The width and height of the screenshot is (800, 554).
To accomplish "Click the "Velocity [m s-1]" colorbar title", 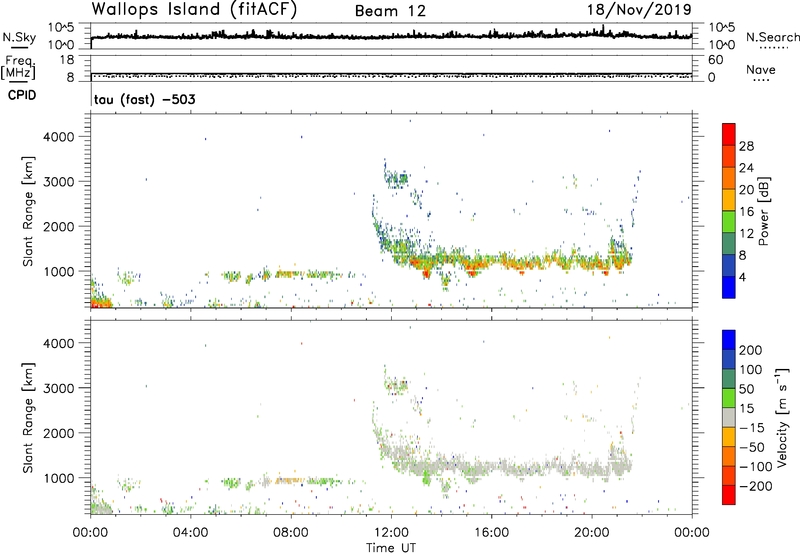I will coord(782,417).
